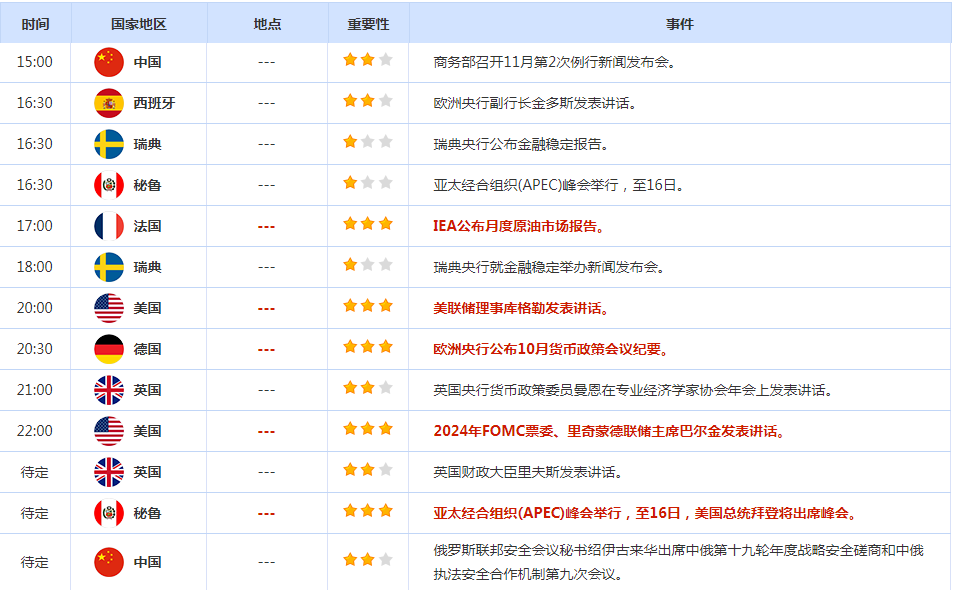Viewport: 953px width, 590px height.
Task: Open the red APEC event mentioning 美国总统拜登
Action: tap(645, 513)
